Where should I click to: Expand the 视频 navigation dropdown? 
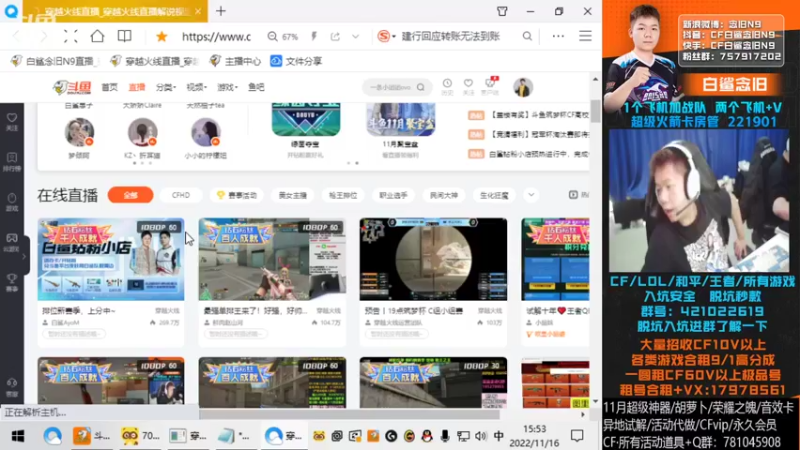point(196,87)
